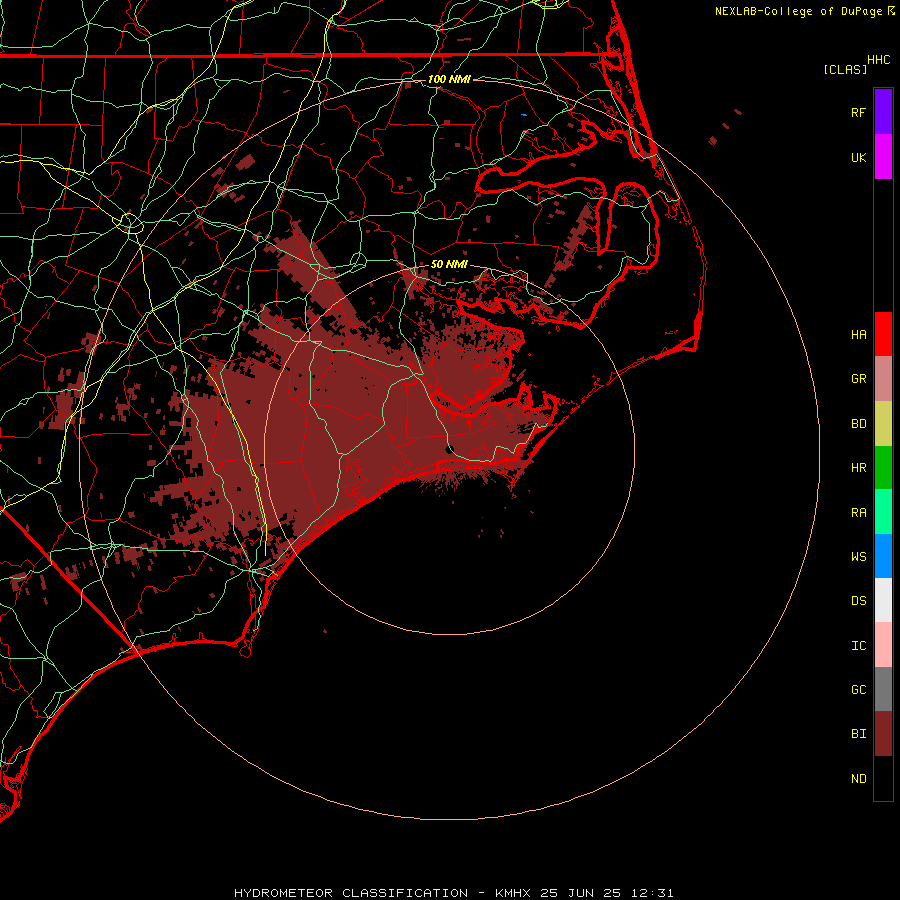Click the 12:31 time stamp

651,893
